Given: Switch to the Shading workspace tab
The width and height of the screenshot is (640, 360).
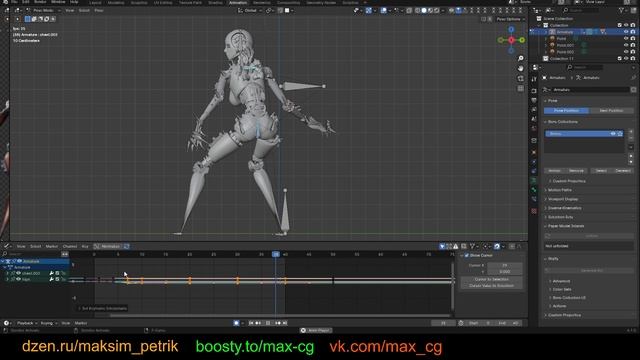Looking at the screenshot, I should click(216, 2).
